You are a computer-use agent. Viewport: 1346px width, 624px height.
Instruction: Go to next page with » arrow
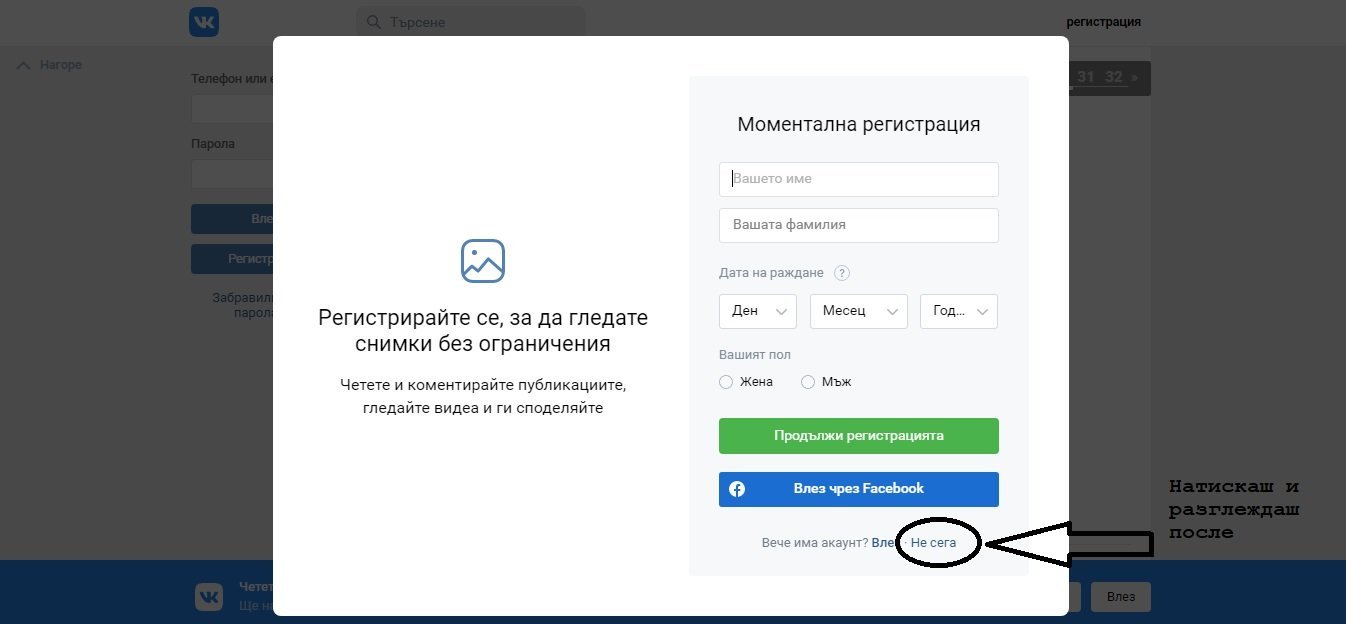pyautogui.click(x=1135, y=78)
